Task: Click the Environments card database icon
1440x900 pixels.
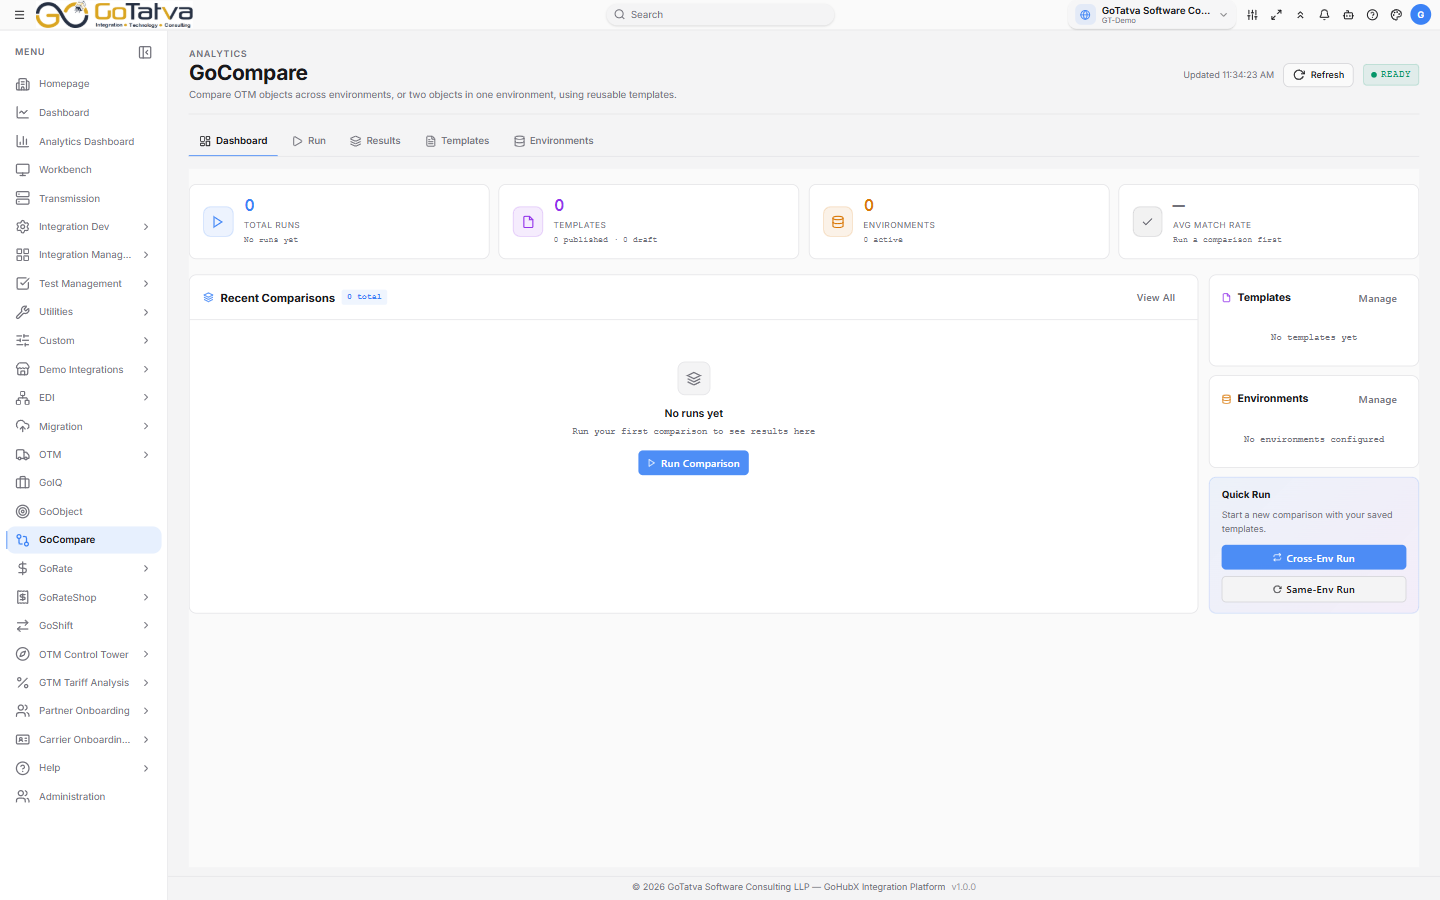Action: 838,222
